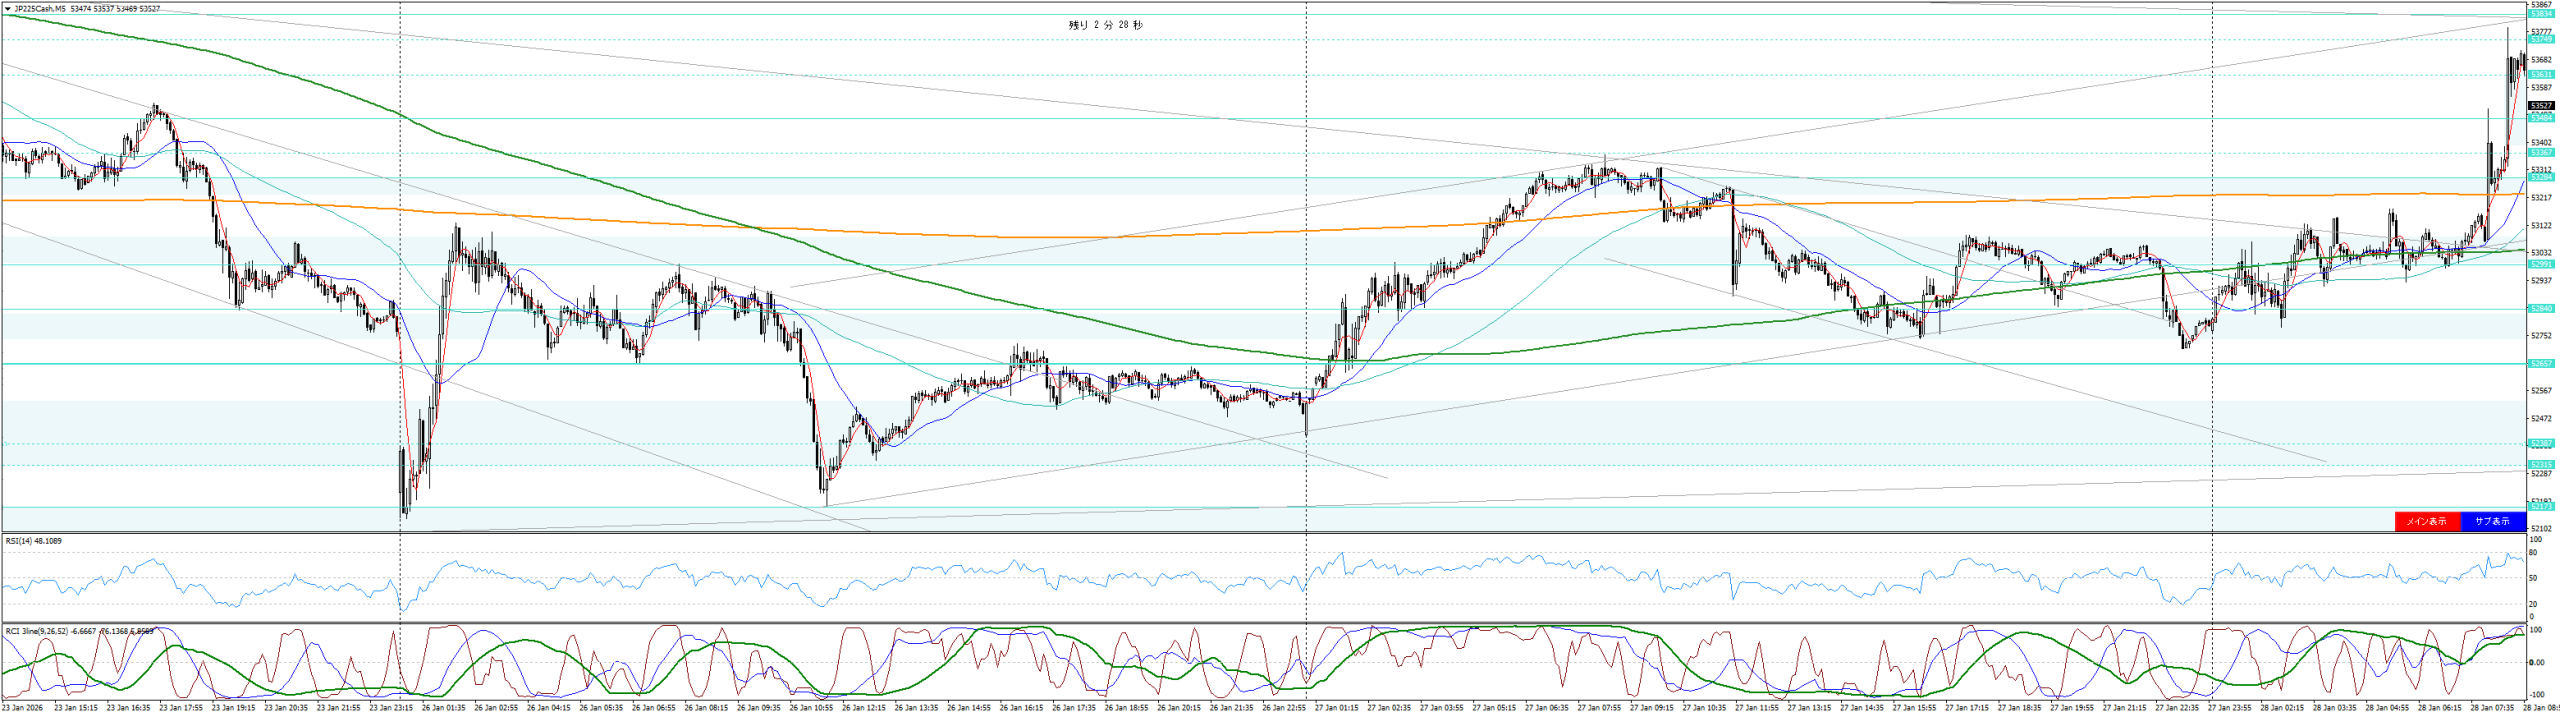
Task: Click the red メイン表示 button
Action: click(x=2426, y=521)
